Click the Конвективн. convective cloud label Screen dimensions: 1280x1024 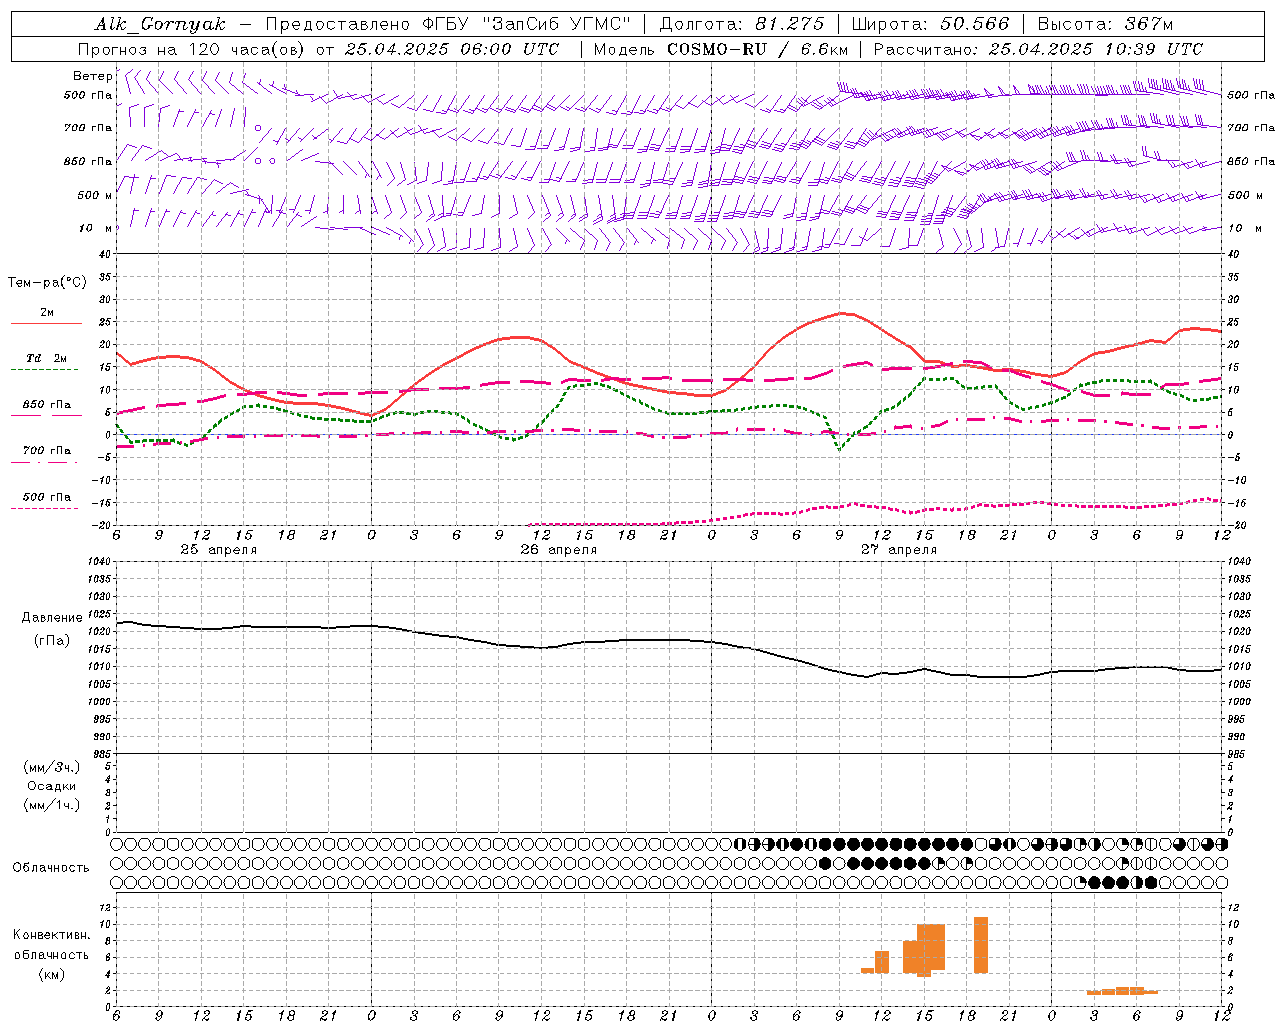point(51,935)
